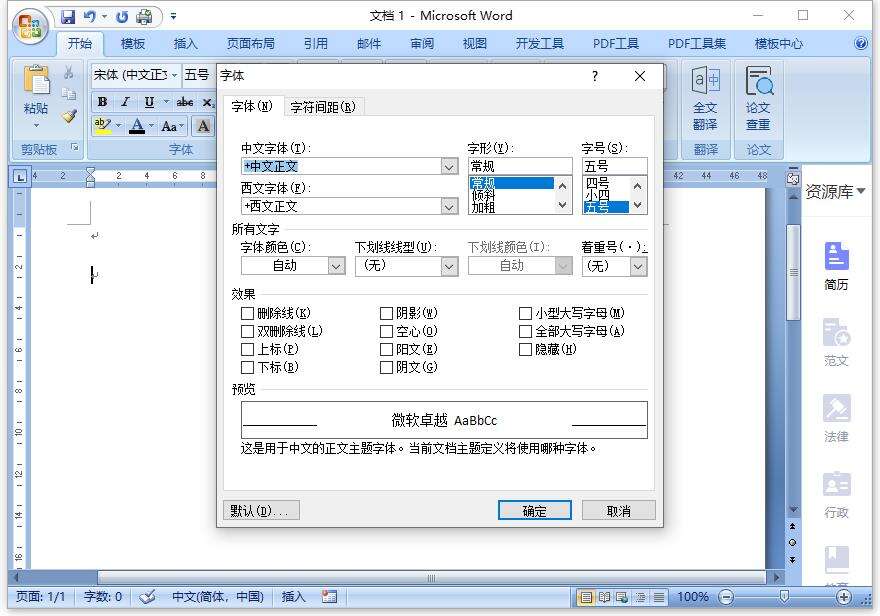Click the Paste clipboard icon
The height and width of the screenshot is (616, 880).
click(x=36, y=80)
